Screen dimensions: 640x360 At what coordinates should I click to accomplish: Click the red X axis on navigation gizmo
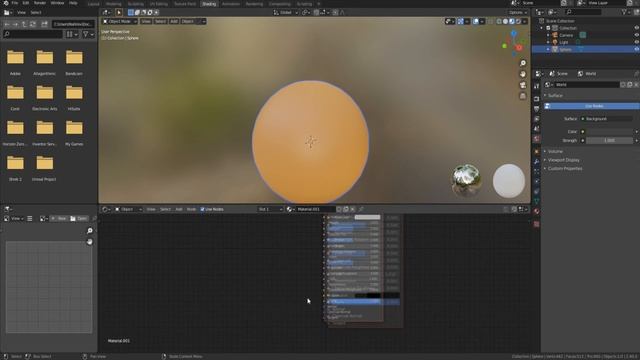pos(519,48)
